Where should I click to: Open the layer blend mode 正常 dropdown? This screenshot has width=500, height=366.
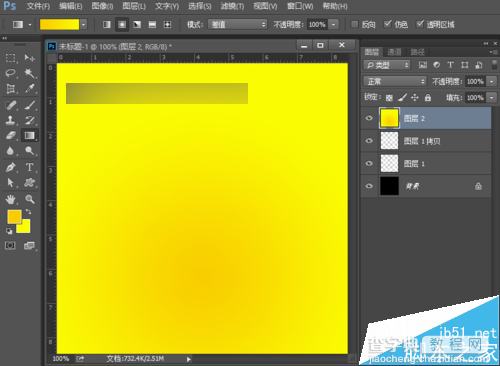(395, 81)
